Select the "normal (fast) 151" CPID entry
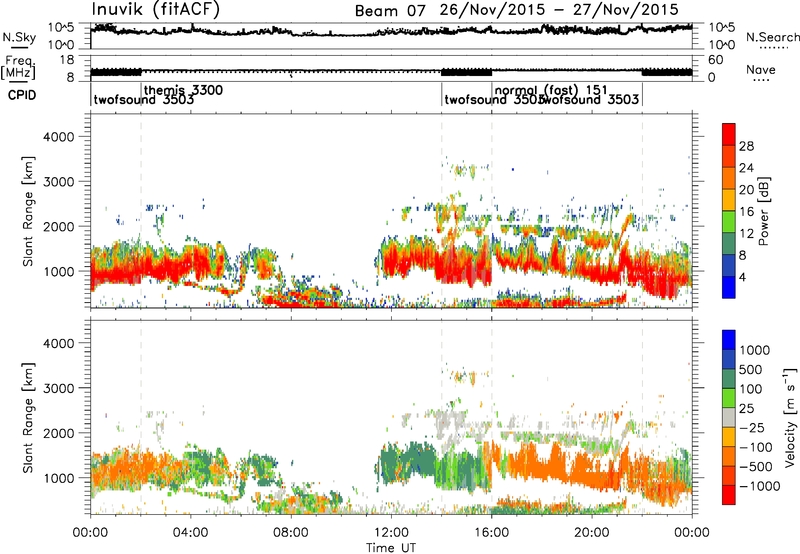 (551, 90)
